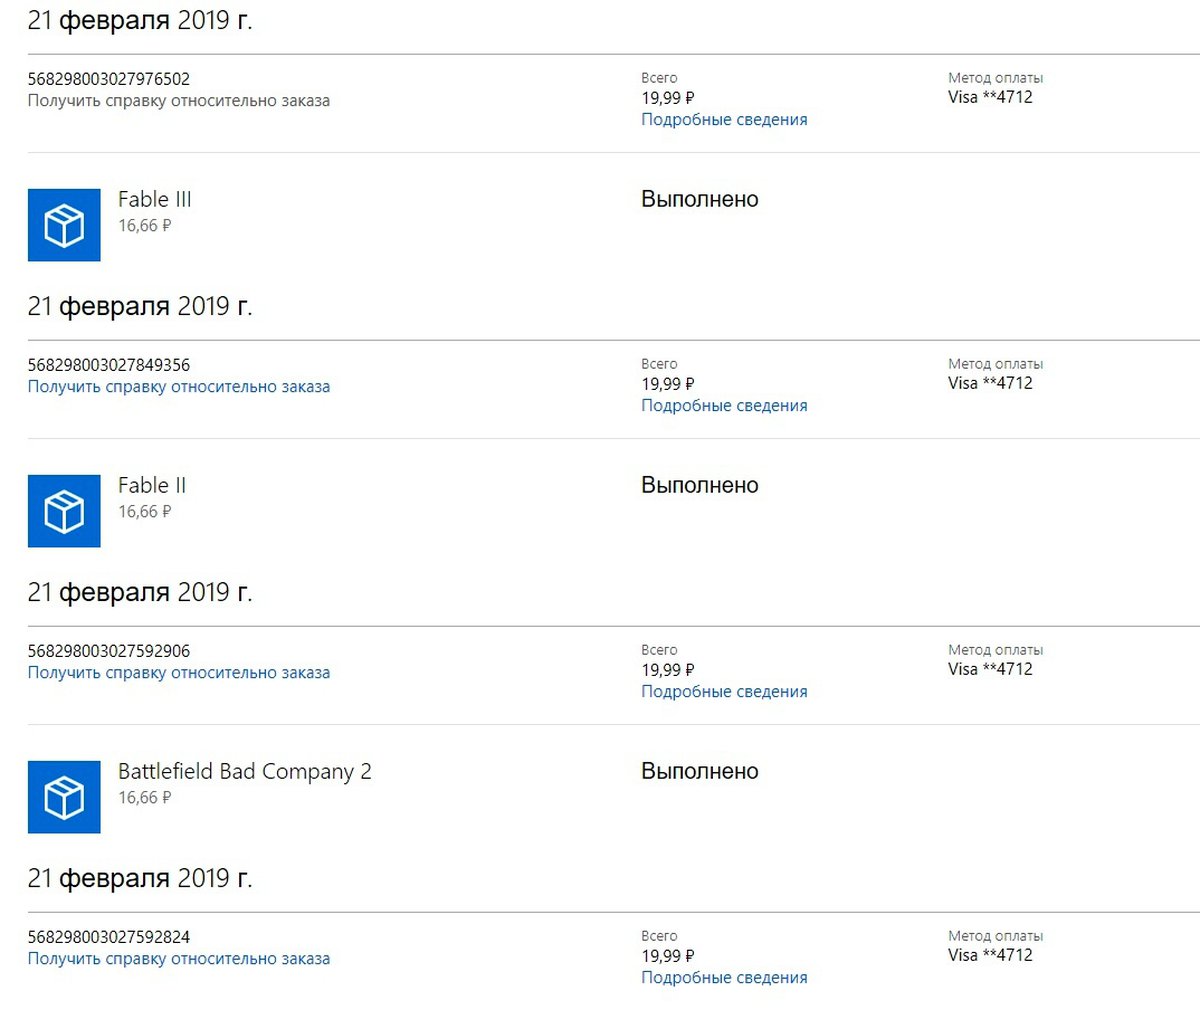Get order help for order ending 849356
The image size is (1200, 1010).
tap(179, 387)
